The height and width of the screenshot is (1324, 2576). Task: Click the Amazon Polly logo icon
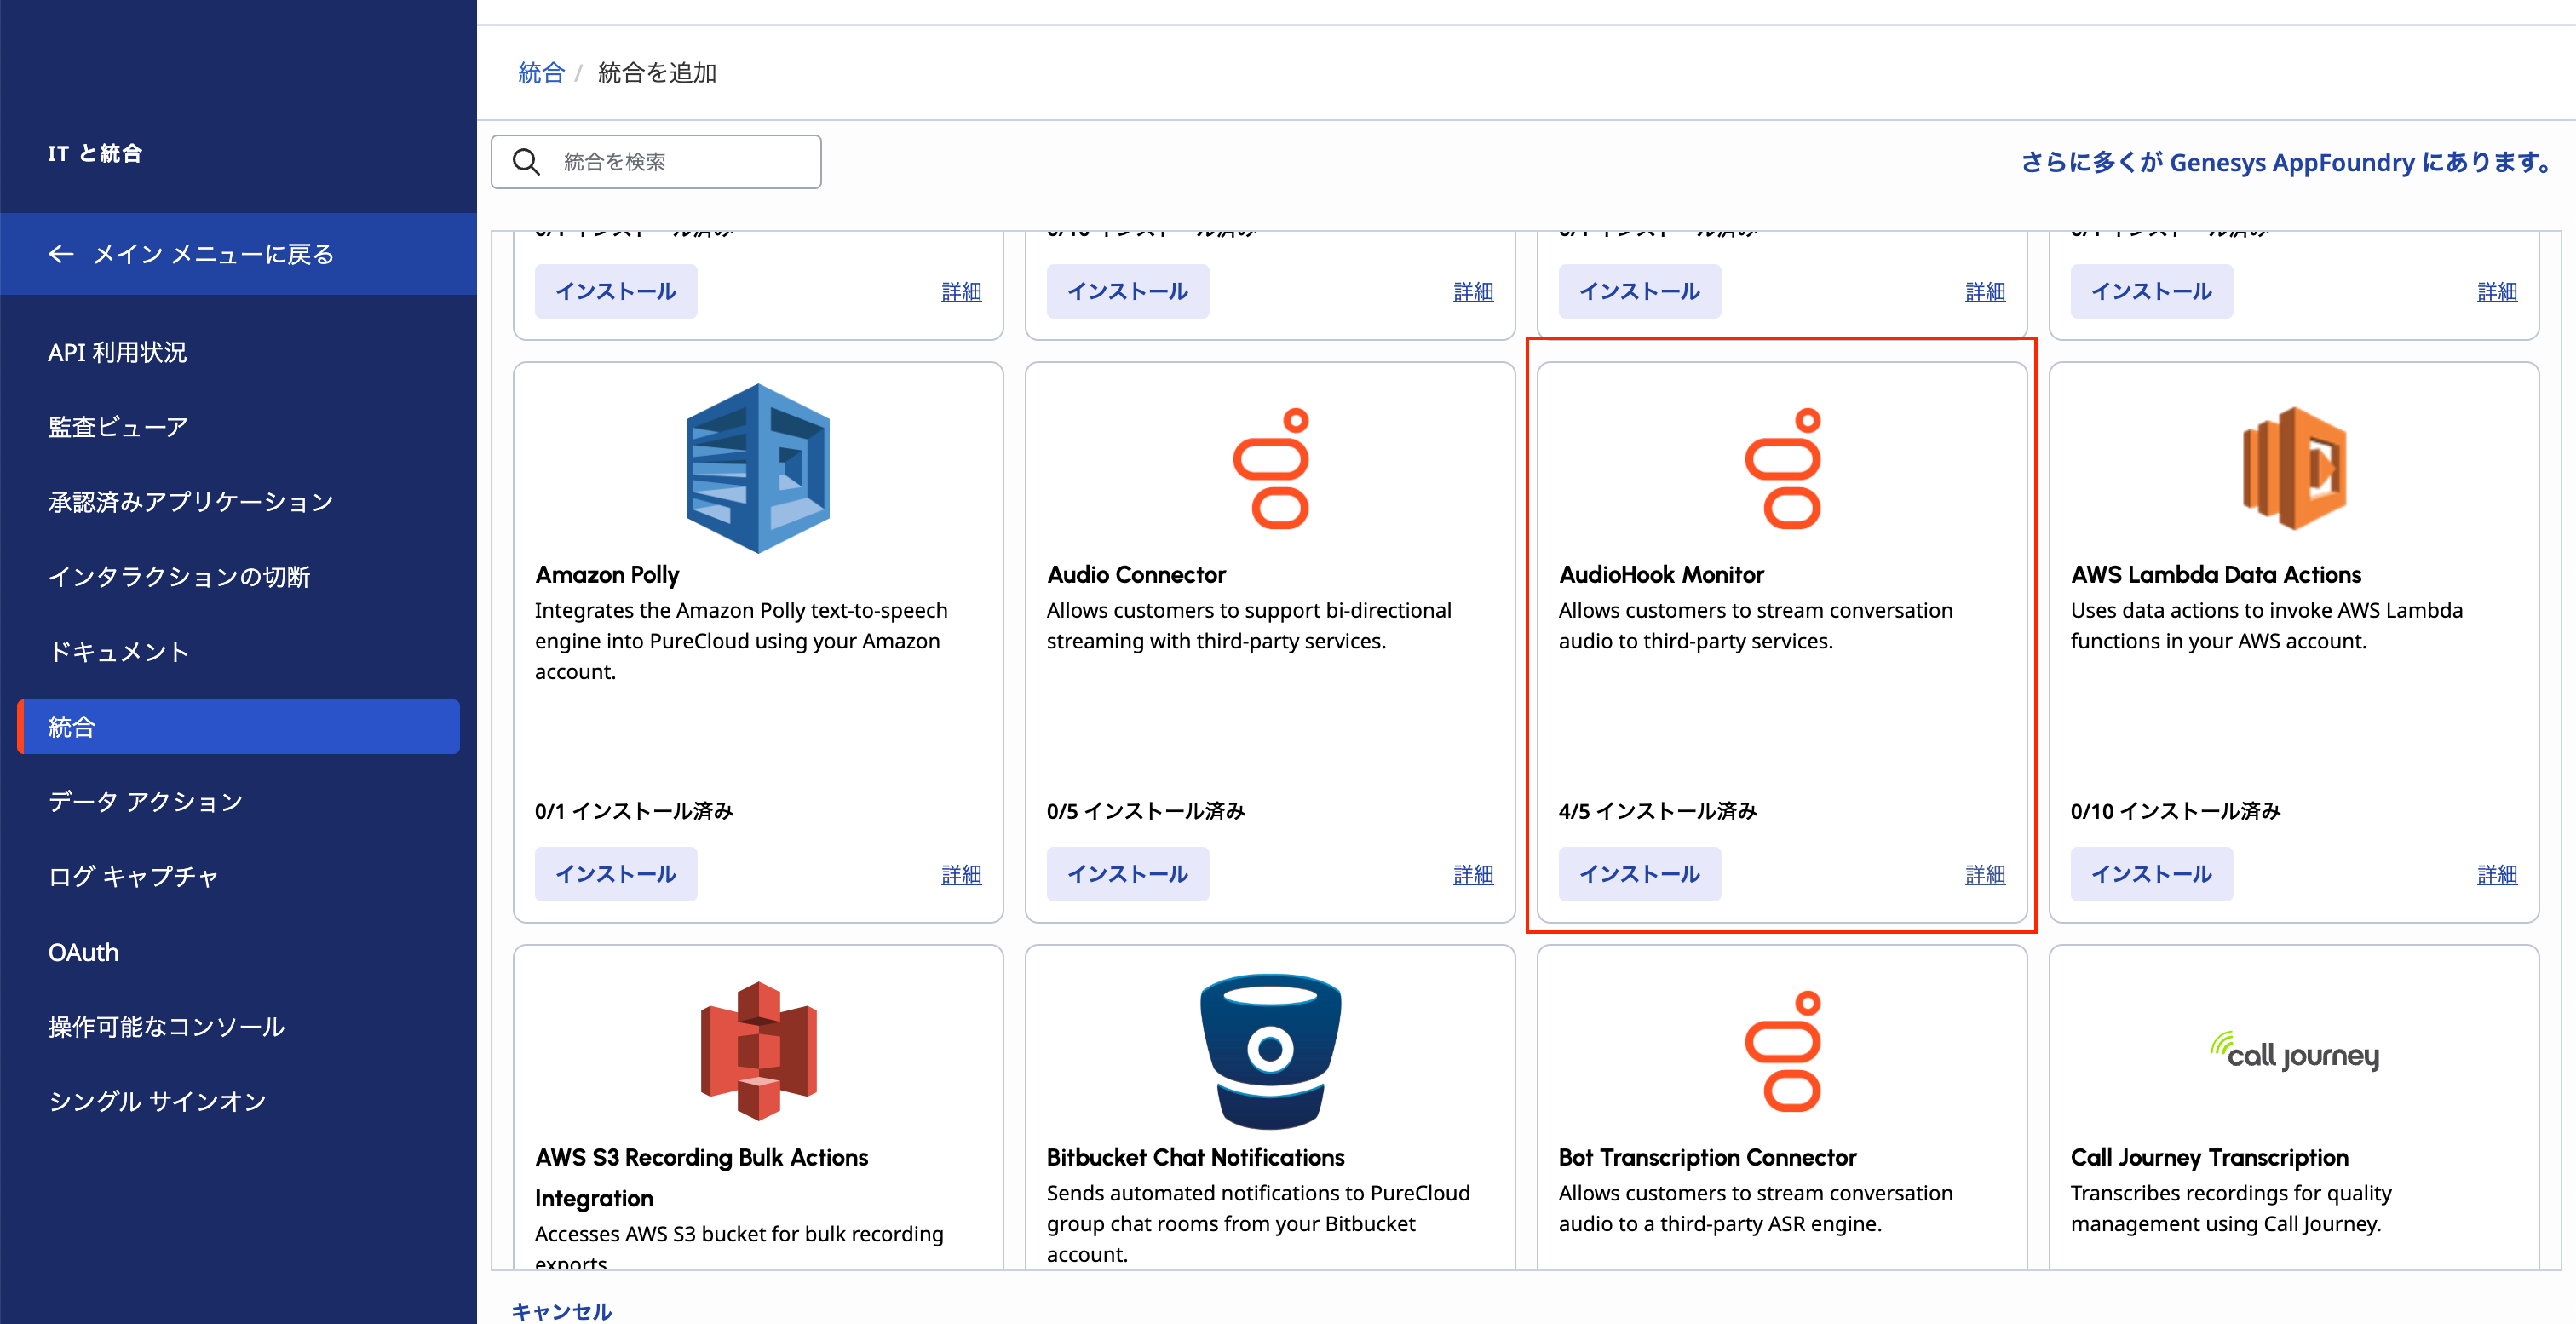tap(758, 468)
